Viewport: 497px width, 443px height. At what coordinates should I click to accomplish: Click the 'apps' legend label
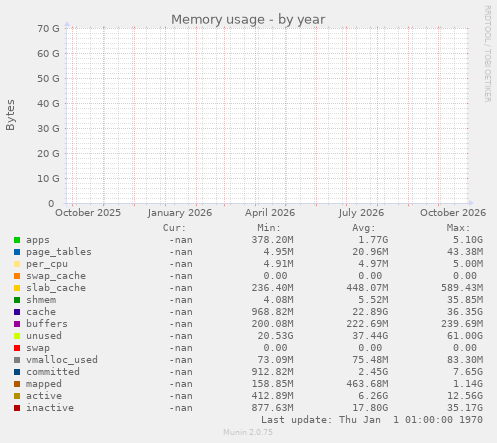pos(38,240)
